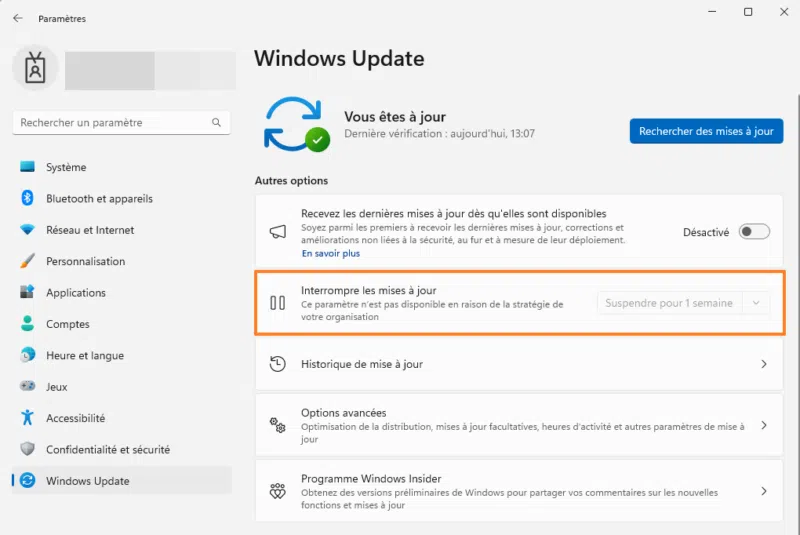
Task: Click Rechercher des mises à jour button
Action: [x=706, y=131]
